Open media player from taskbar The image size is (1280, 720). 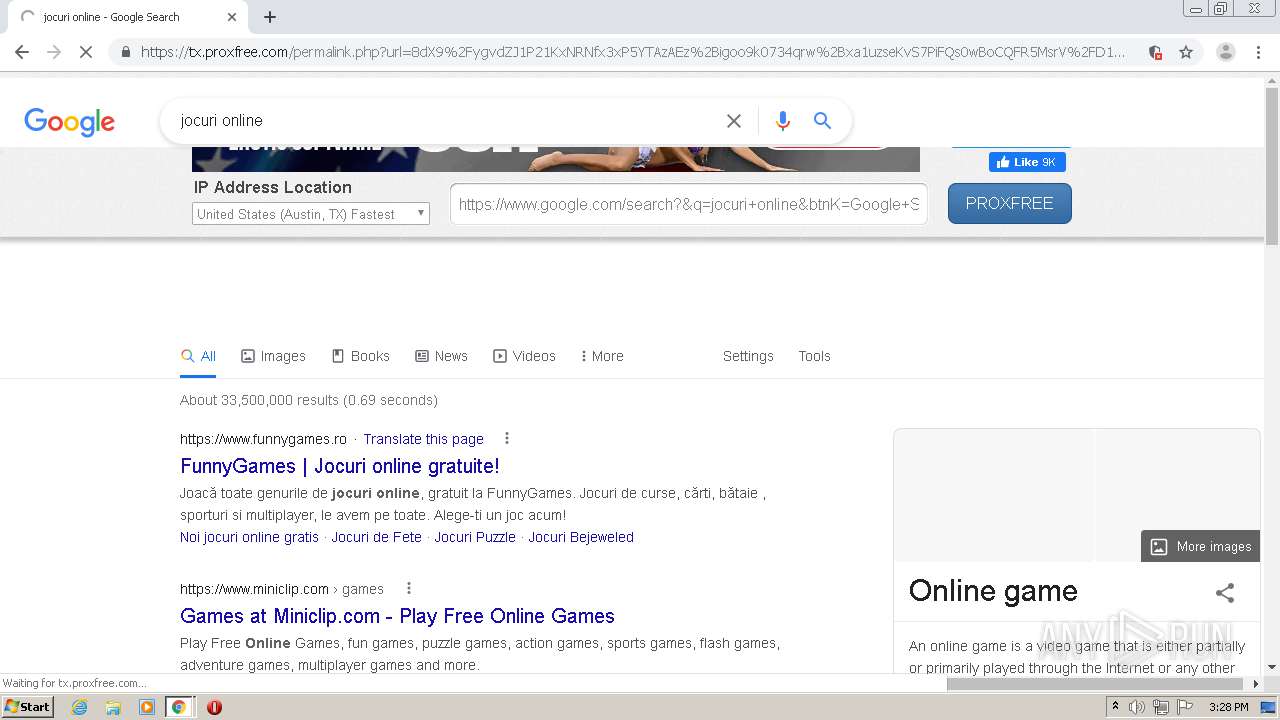pyautogui.click(x=146, y=707)
